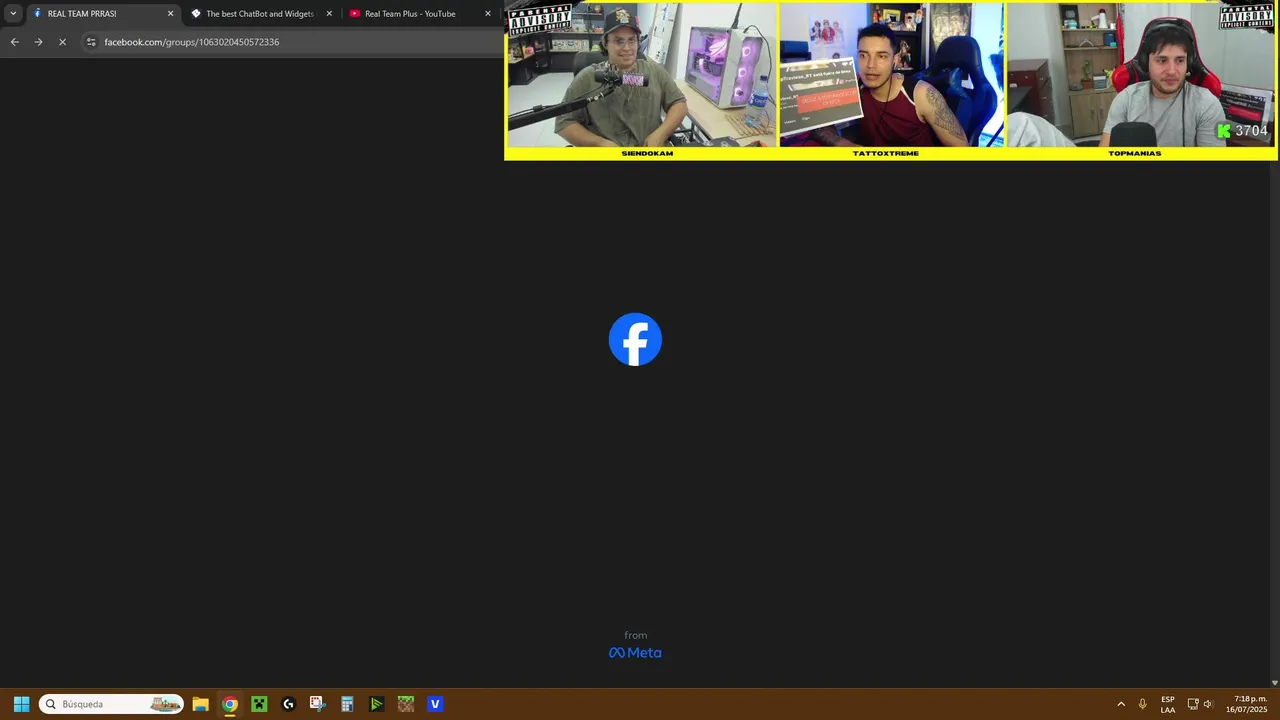Screen dimensions: 1280x720
Task: Show hidden system tray icons
Action: (x=1121, y=704)
